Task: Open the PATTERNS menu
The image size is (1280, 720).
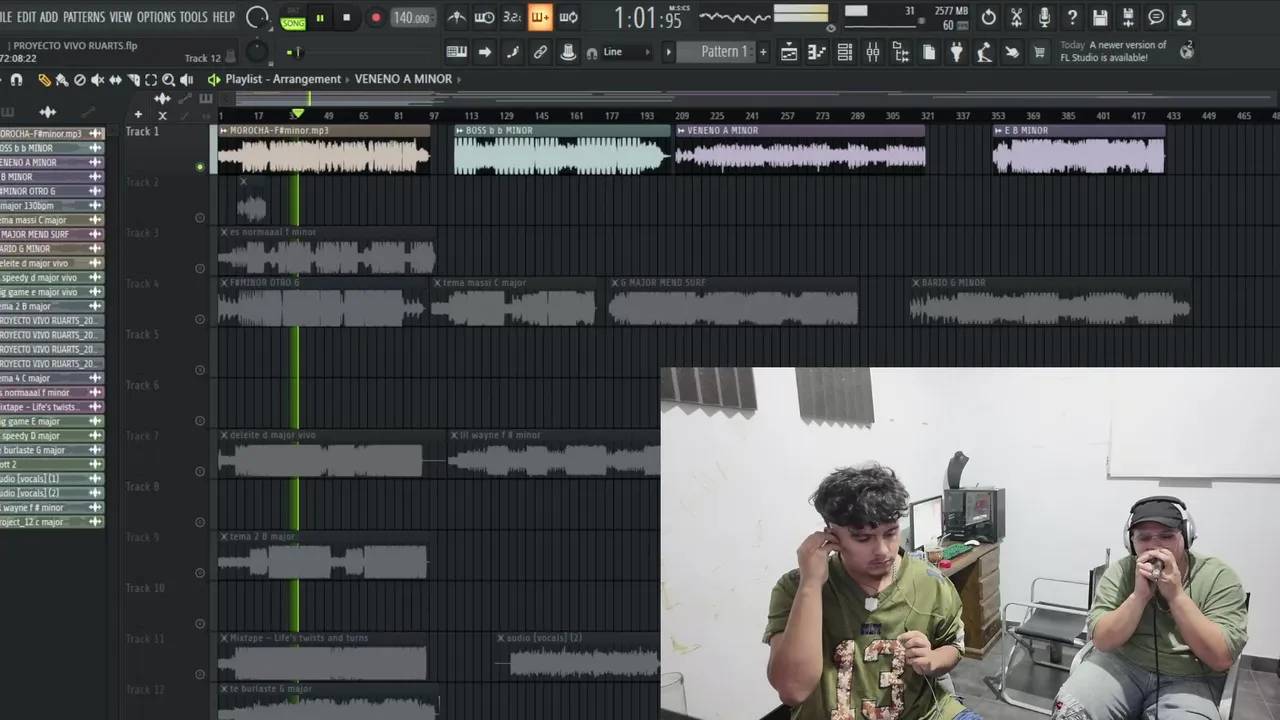Action: click(x=84, y=17)
